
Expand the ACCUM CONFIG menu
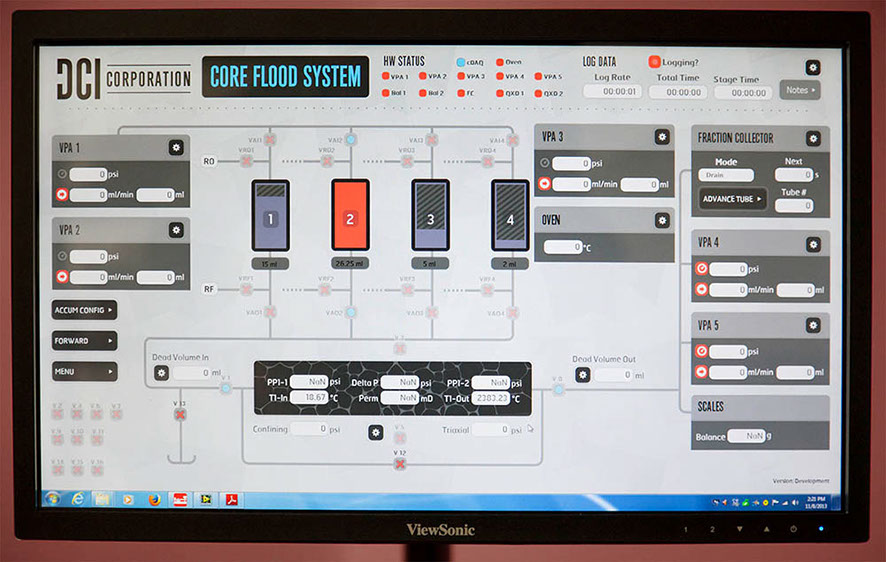pos(85,310)
